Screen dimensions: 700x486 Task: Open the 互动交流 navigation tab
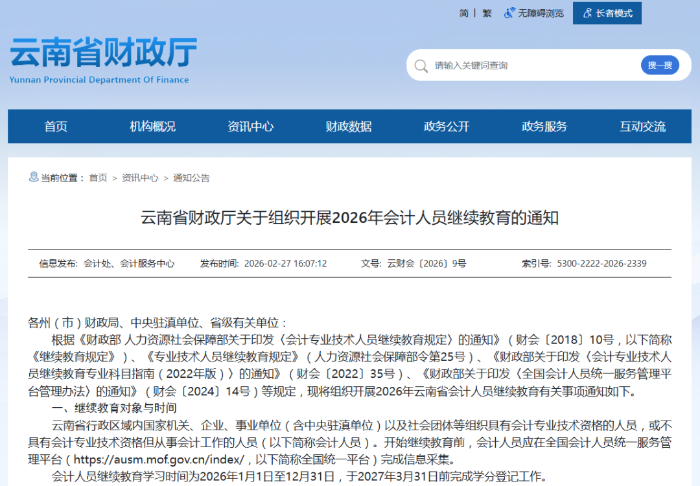pyautogui.click(x=642, y=127)
